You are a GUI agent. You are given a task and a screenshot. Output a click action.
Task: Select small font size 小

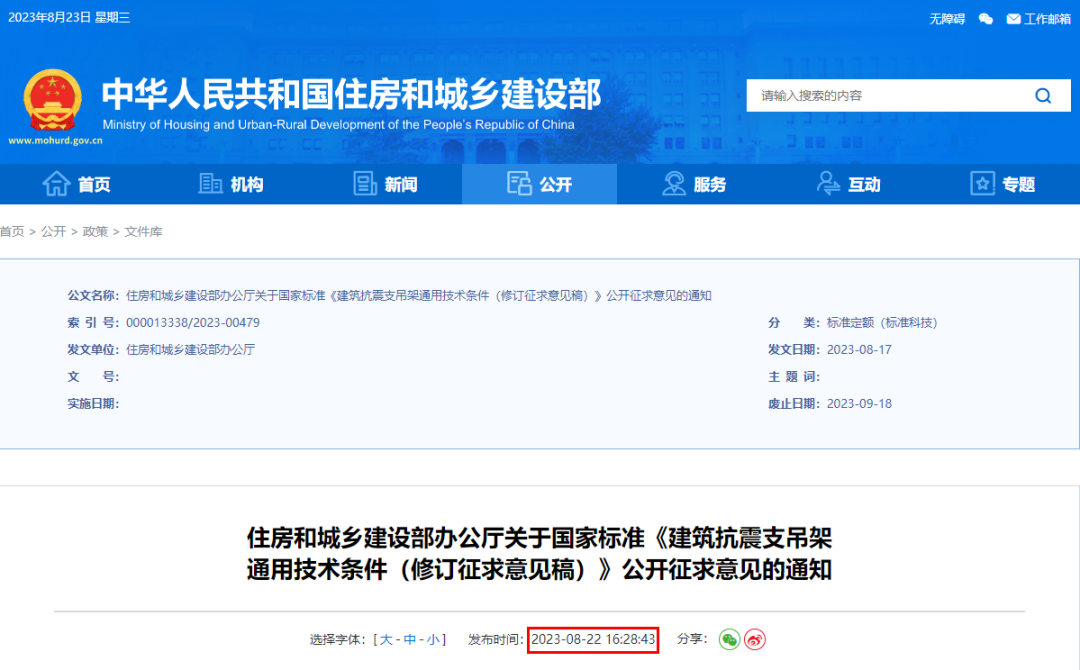coord(433,640)
